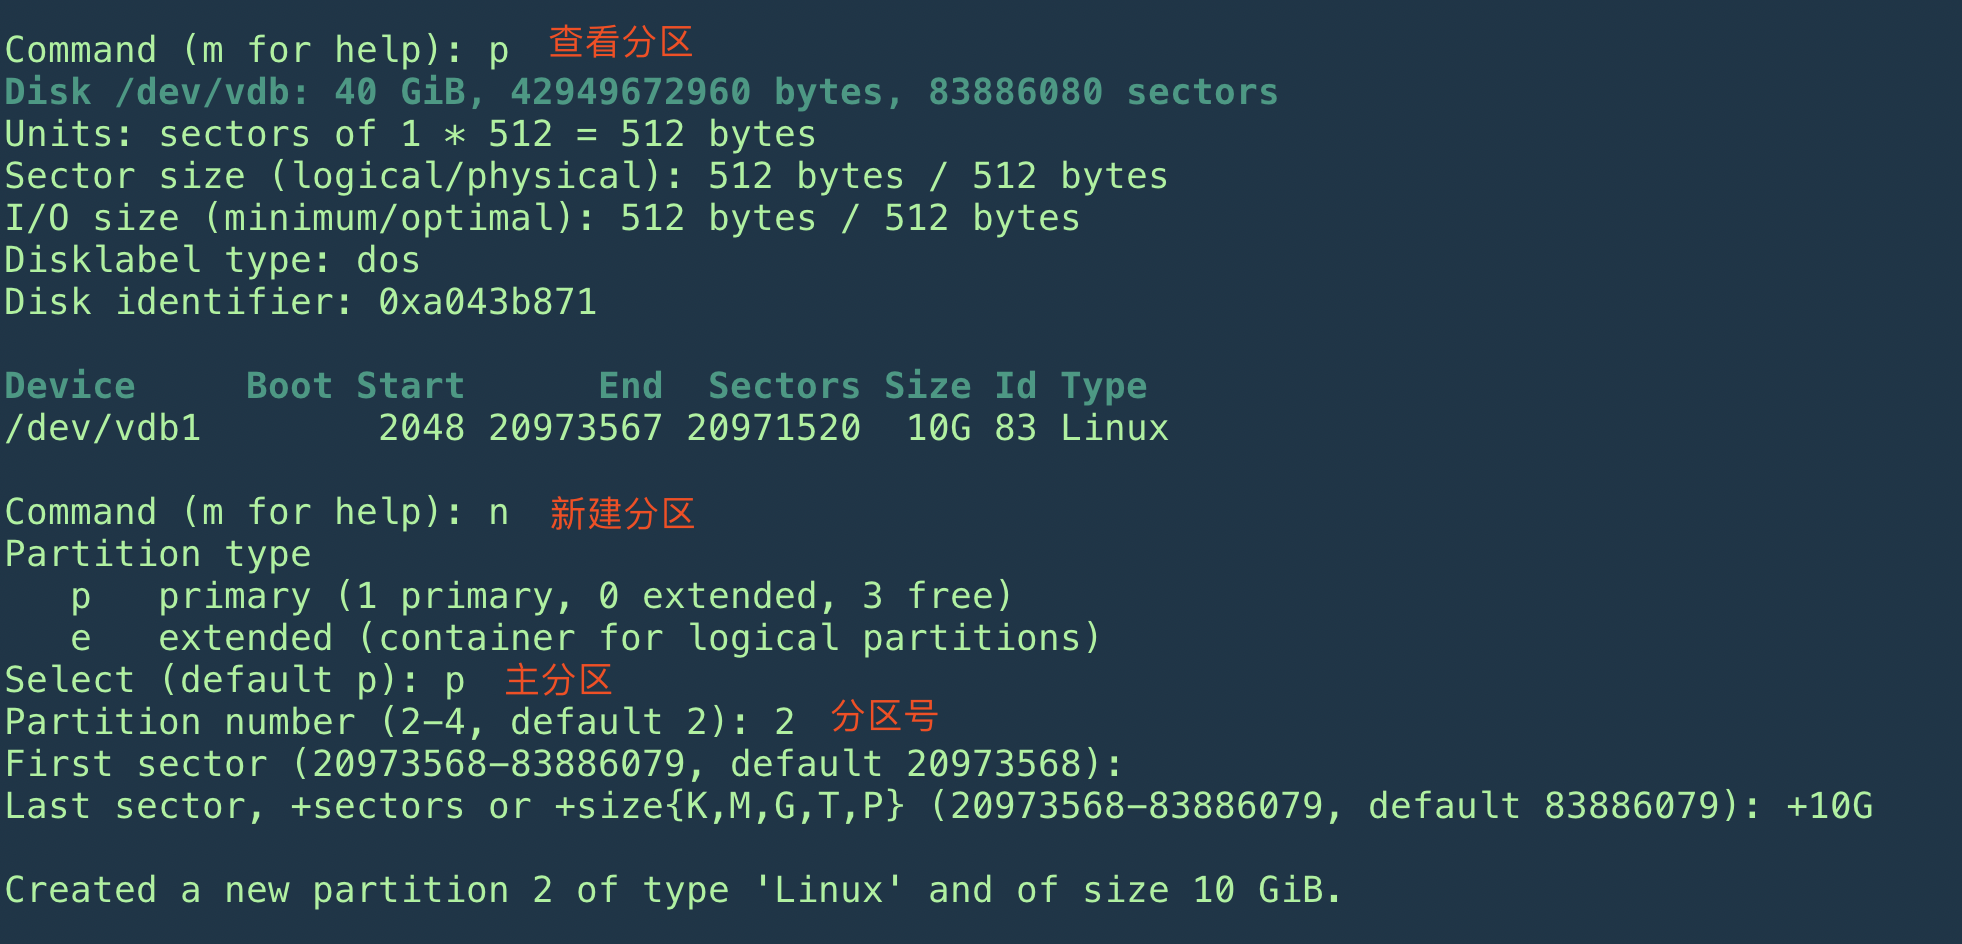
Task: Click the red 新建分区 annotation
Action: 621,514
